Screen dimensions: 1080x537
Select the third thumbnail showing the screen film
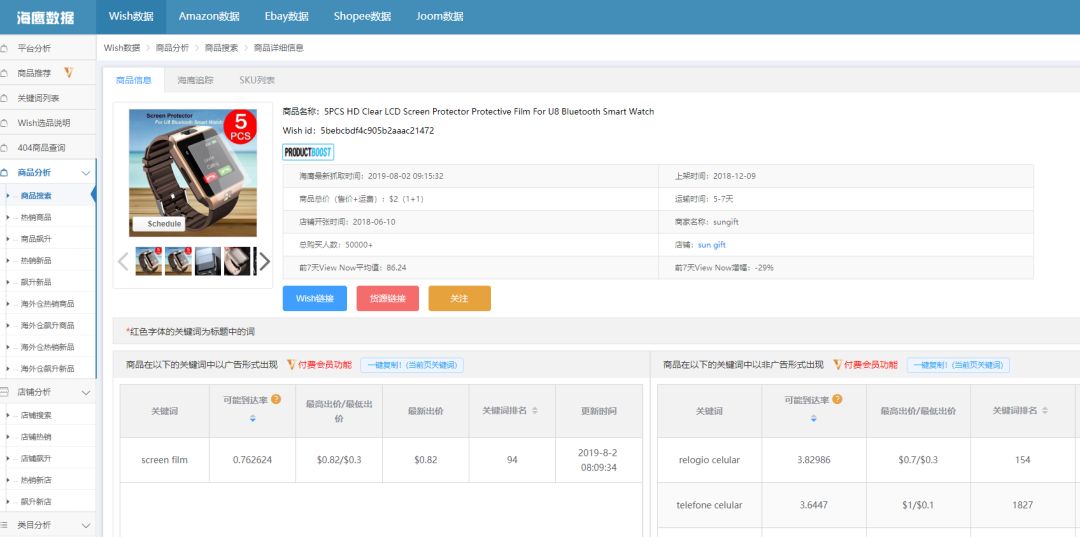(x=208, y=261)
